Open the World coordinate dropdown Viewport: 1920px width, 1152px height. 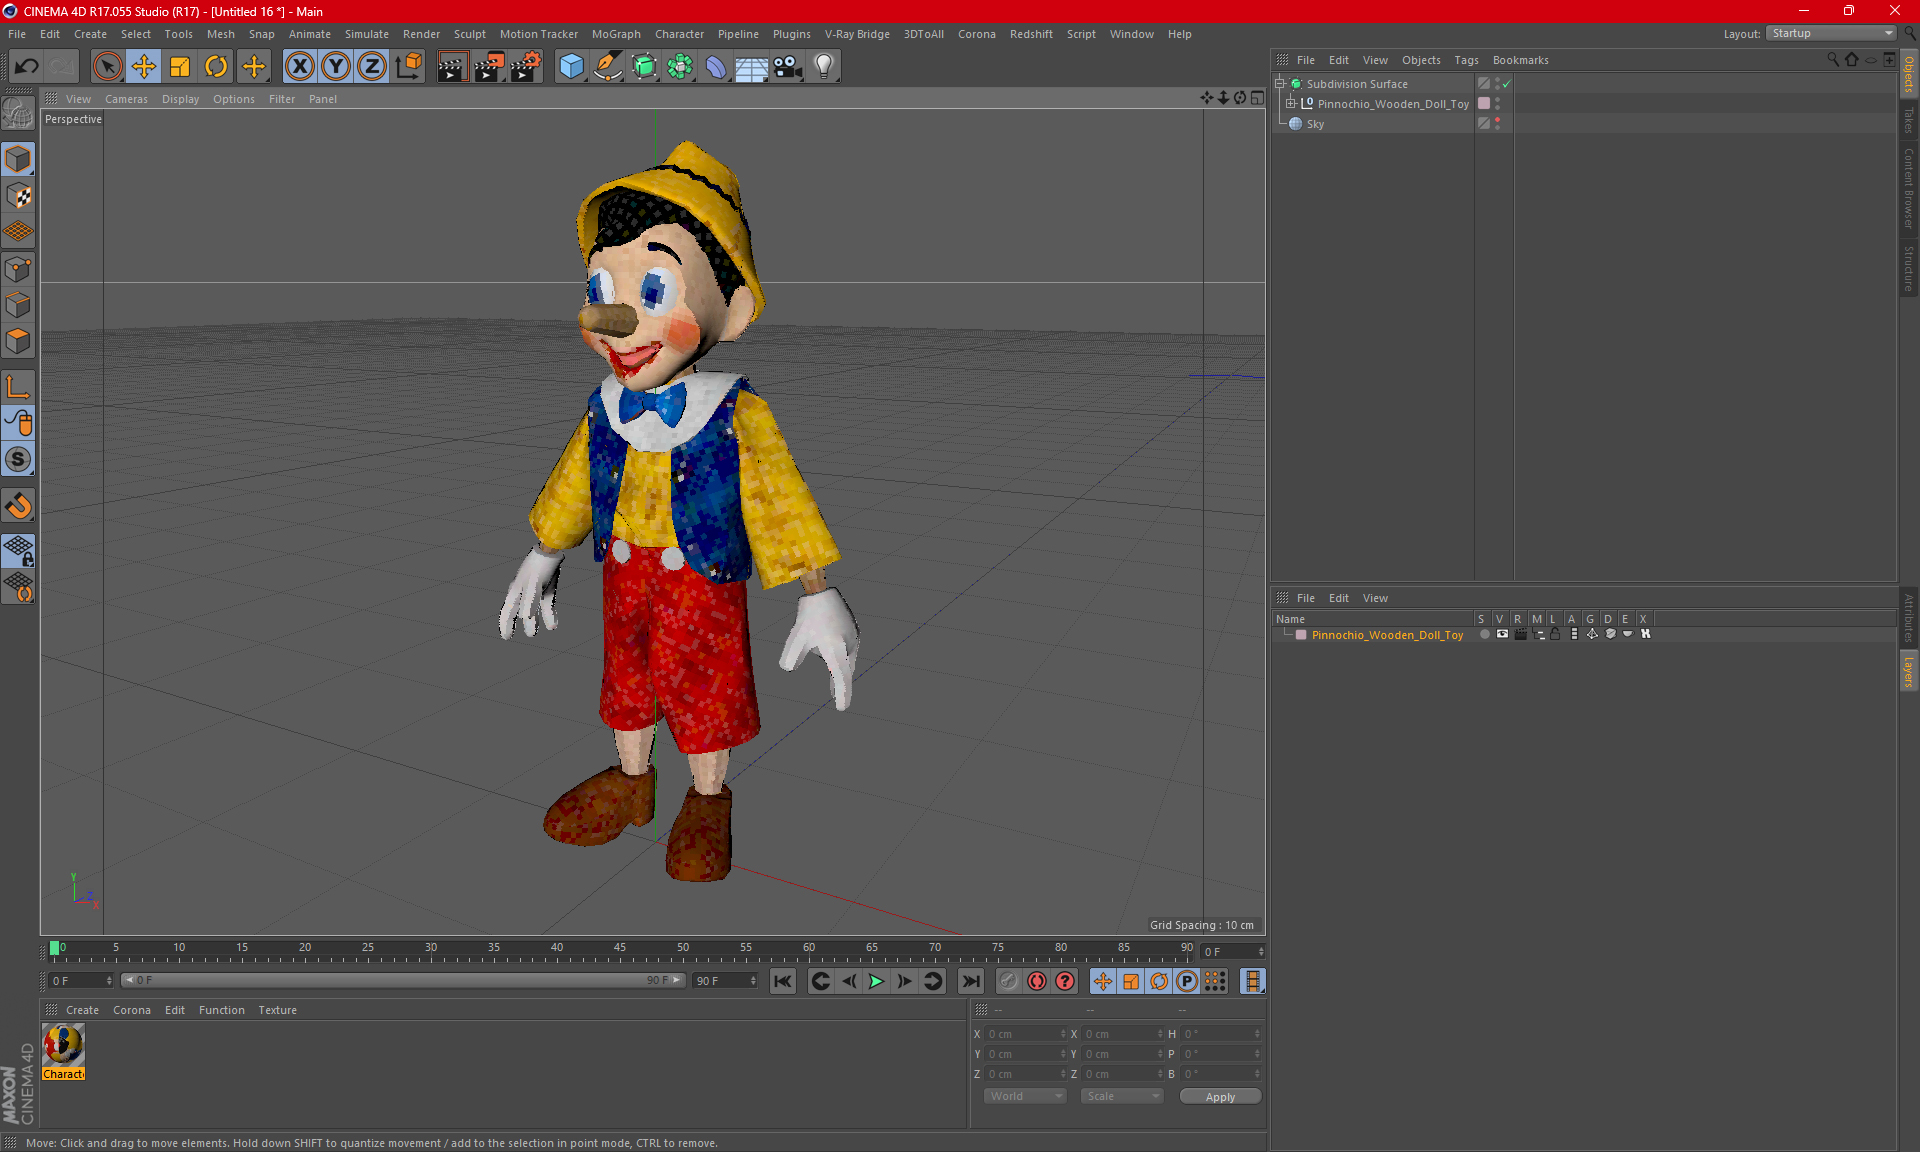point(1025,1096)
